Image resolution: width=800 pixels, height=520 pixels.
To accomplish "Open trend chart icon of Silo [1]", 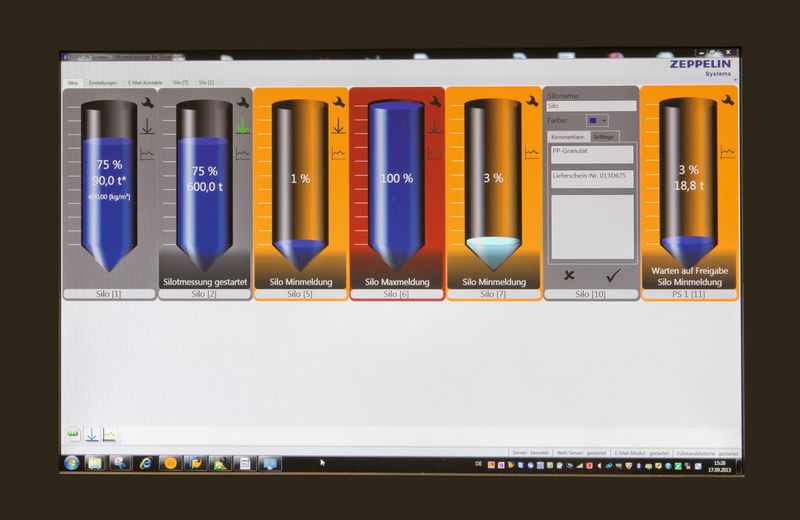I will (x=147, y=153).
